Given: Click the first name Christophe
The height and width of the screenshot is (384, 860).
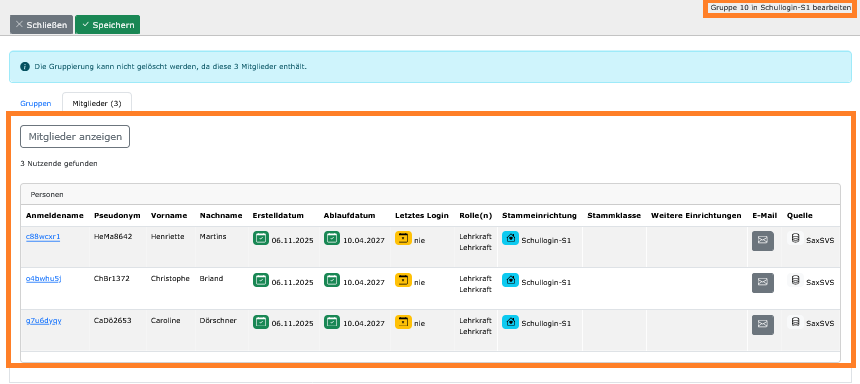Looking at the screenshot, I should pos(170,279).
